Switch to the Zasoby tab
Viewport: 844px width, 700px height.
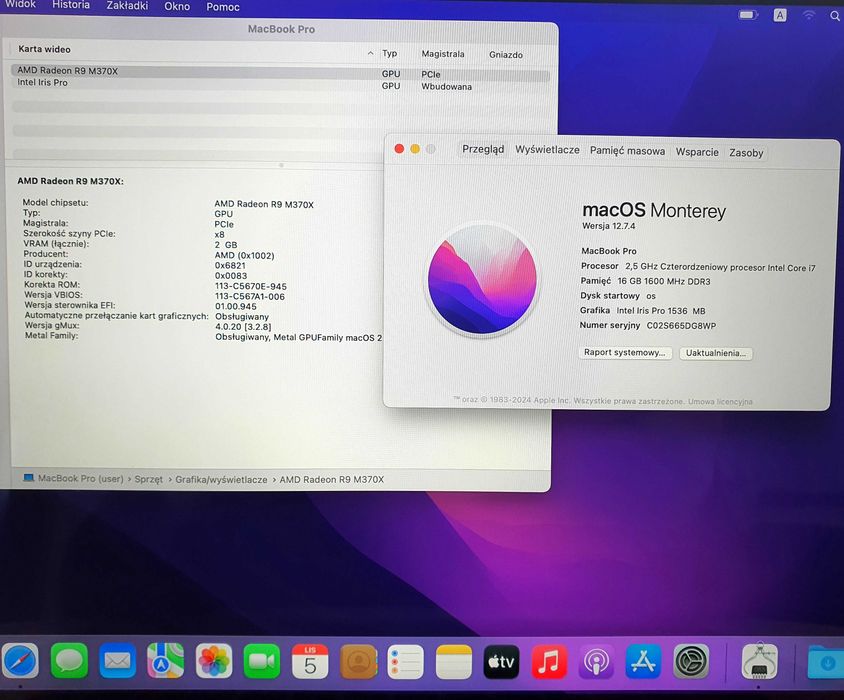coord(746,153)
